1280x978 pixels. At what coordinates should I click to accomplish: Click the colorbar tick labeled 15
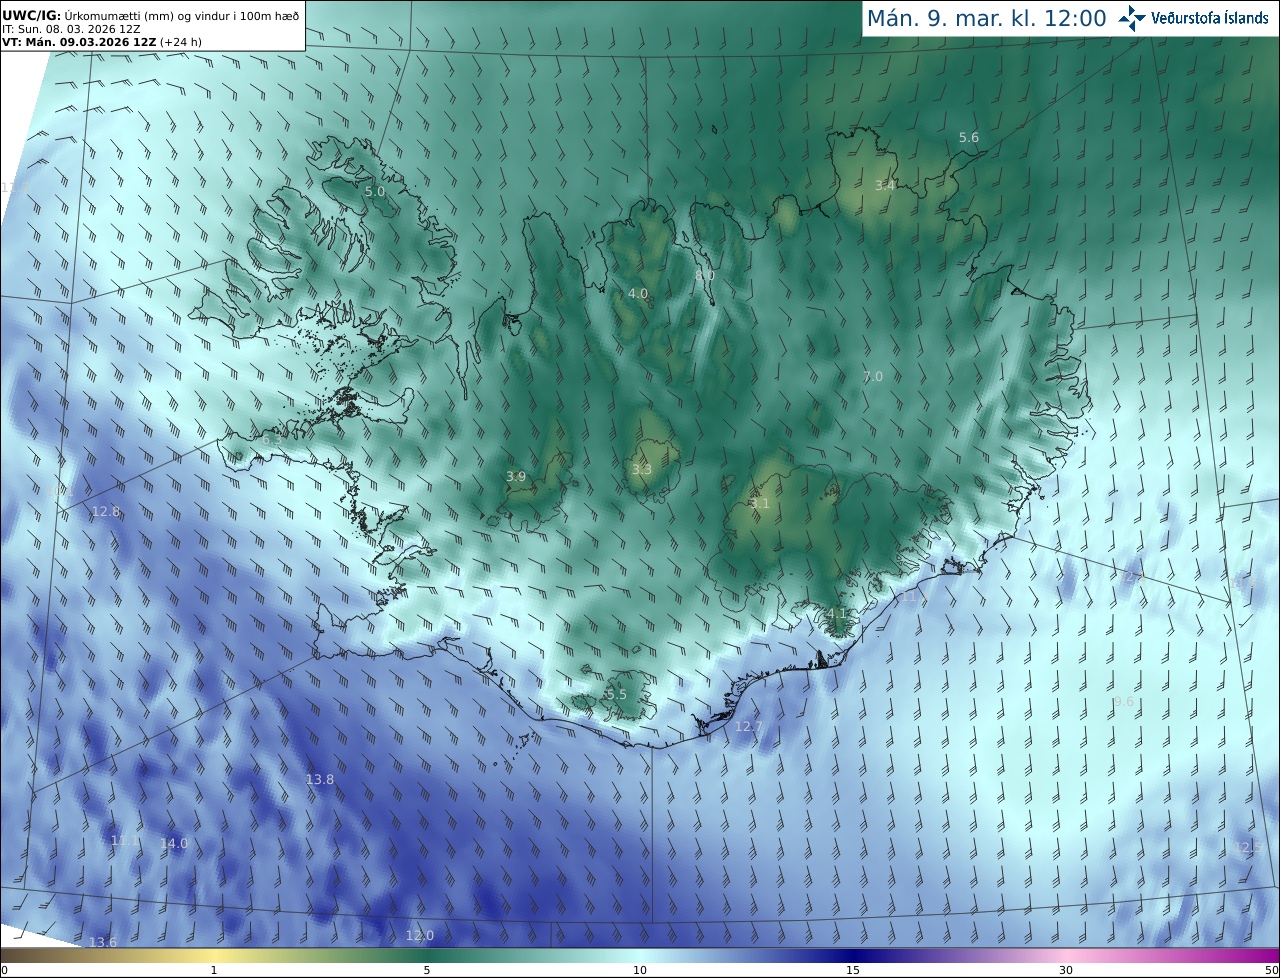click(x=853, y=970)
